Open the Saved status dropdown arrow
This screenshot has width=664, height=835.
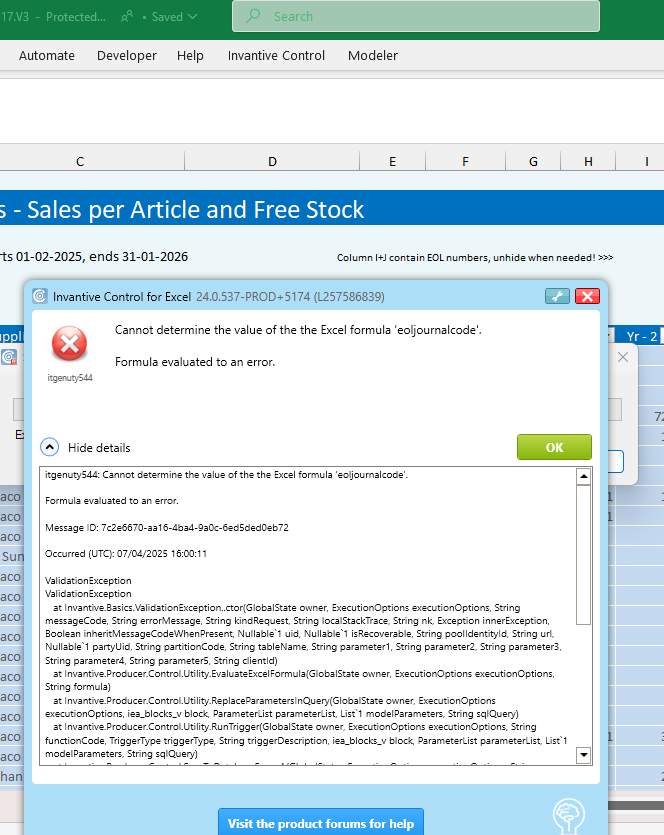coord(192,17)
